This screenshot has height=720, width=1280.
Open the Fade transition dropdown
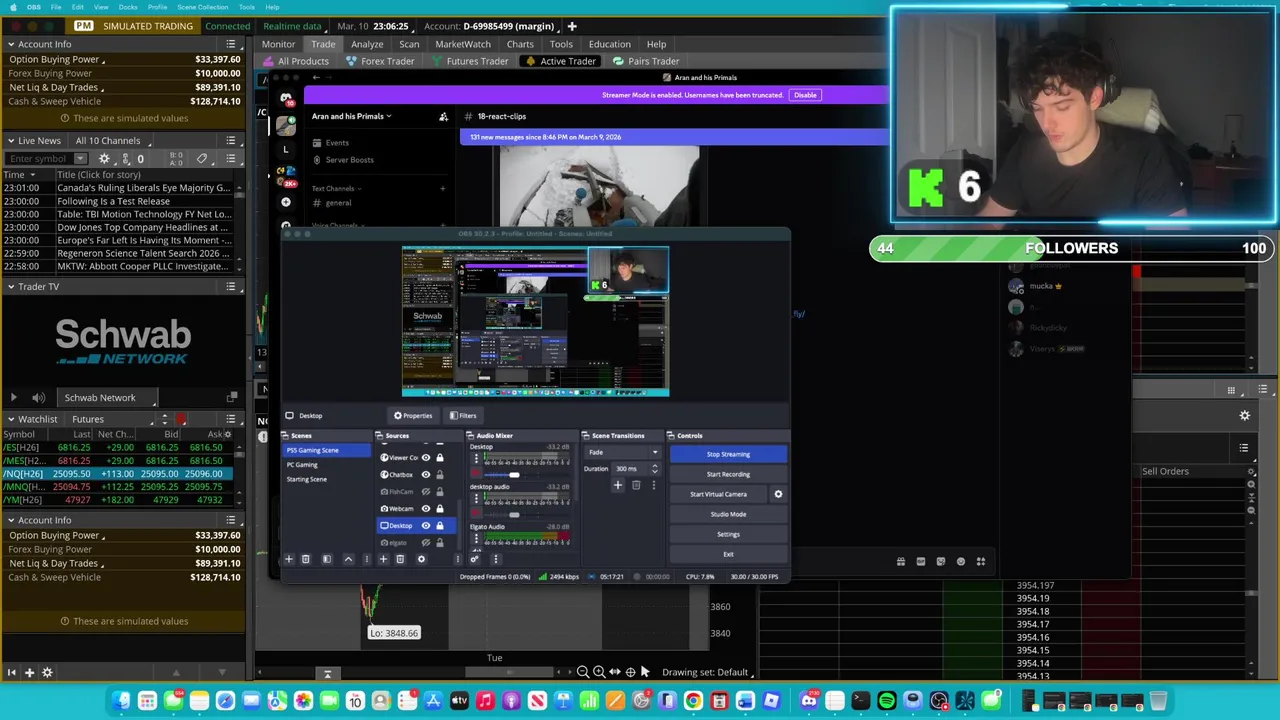623,452
